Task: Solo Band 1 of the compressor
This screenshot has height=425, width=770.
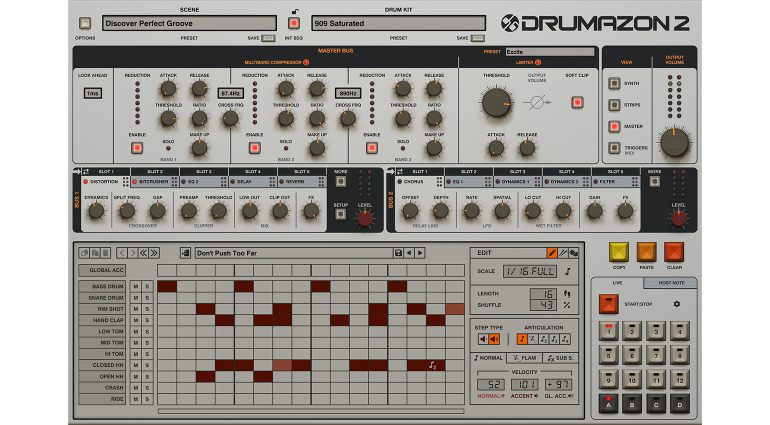Action: coord(168,148)
